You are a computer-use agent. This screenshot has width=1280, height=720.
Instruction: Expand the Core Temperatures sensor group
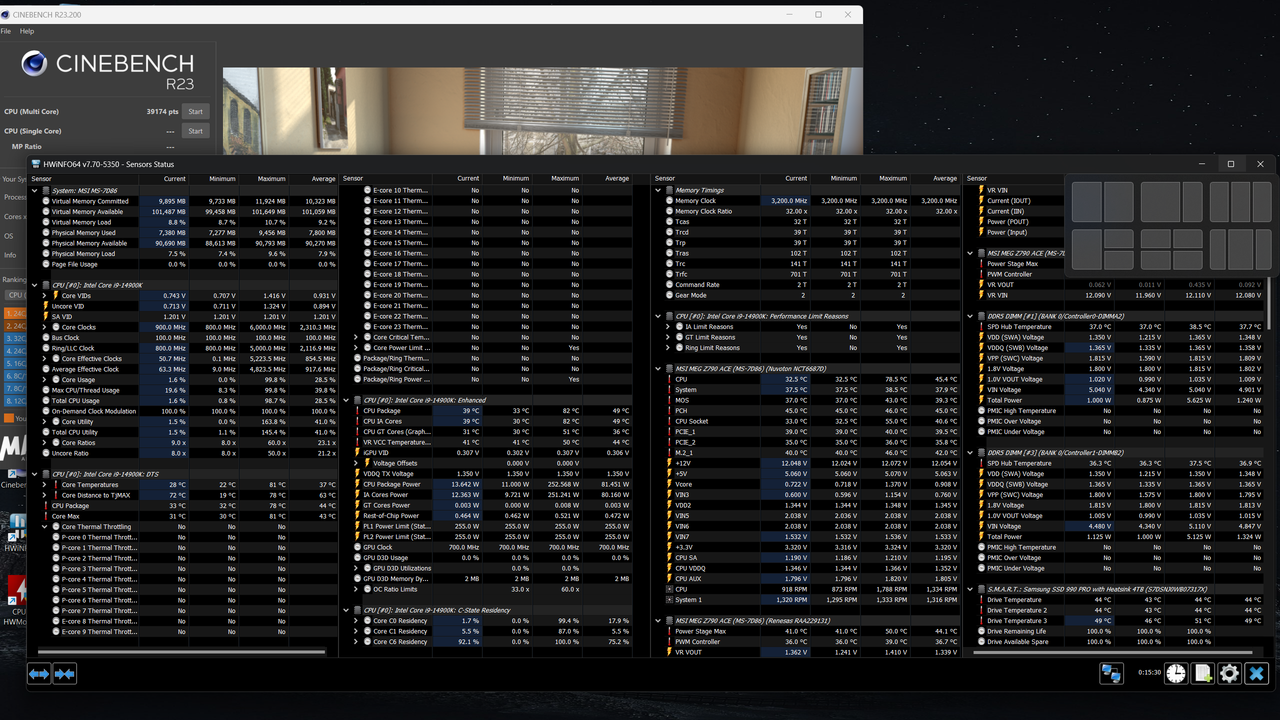point(44,484)
